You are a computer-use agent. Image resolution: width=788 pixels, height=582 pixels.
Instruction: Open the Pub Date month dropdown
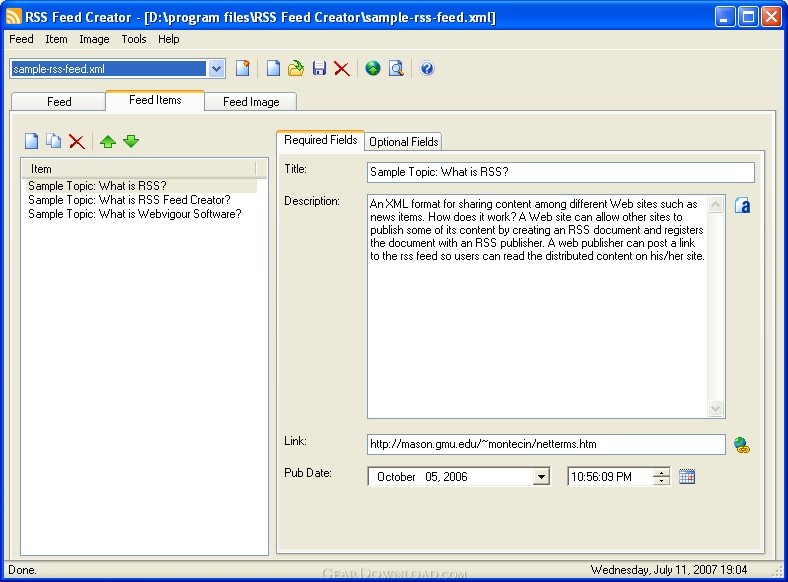541,476
